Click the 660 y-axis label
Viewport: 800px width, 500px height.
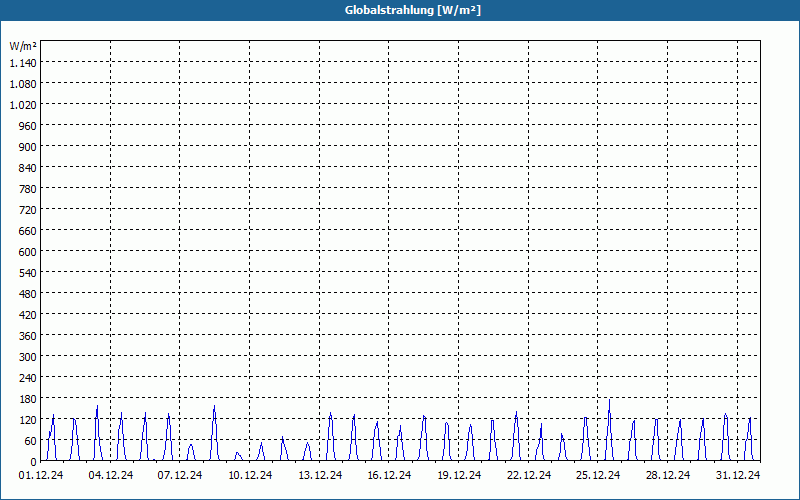28,231
